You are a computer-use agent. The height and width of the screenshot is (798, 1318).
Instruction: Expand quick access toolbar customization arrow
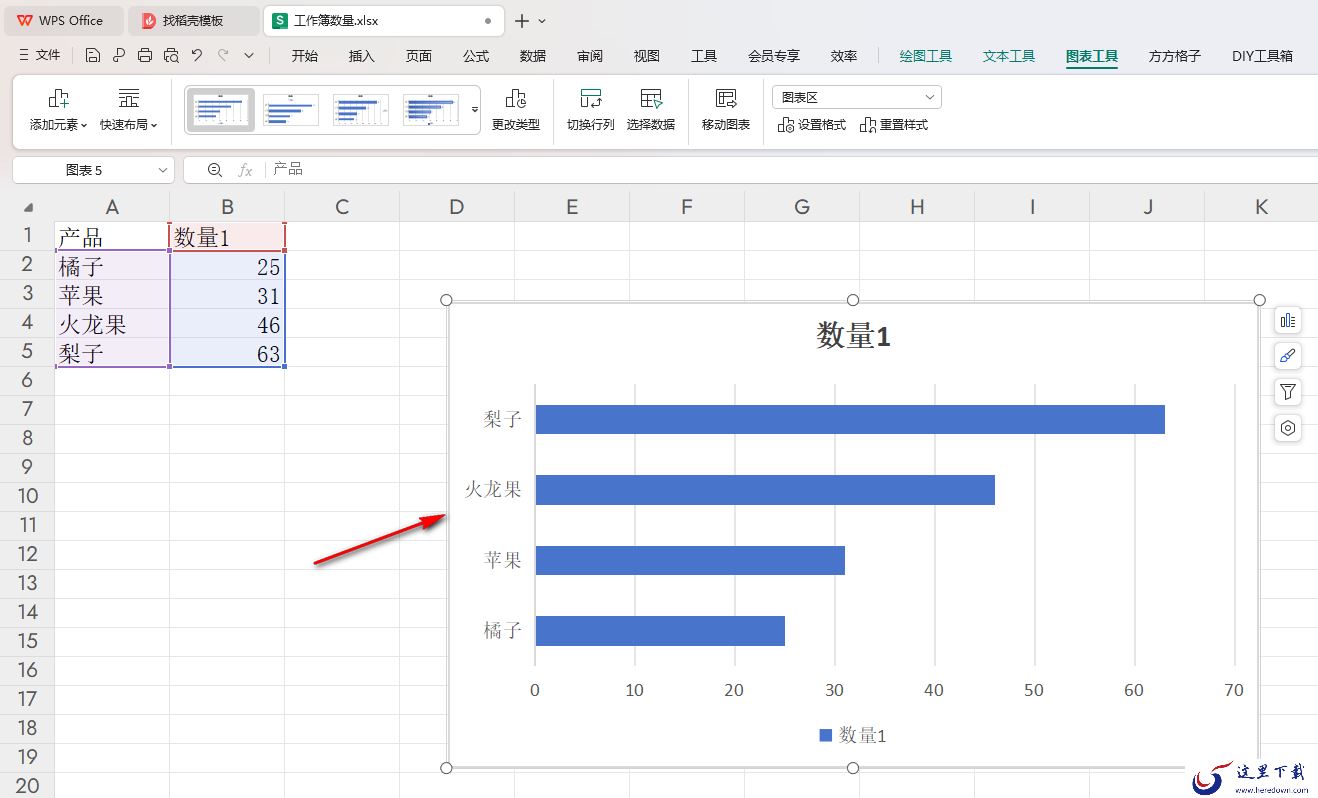pos(249,56)
